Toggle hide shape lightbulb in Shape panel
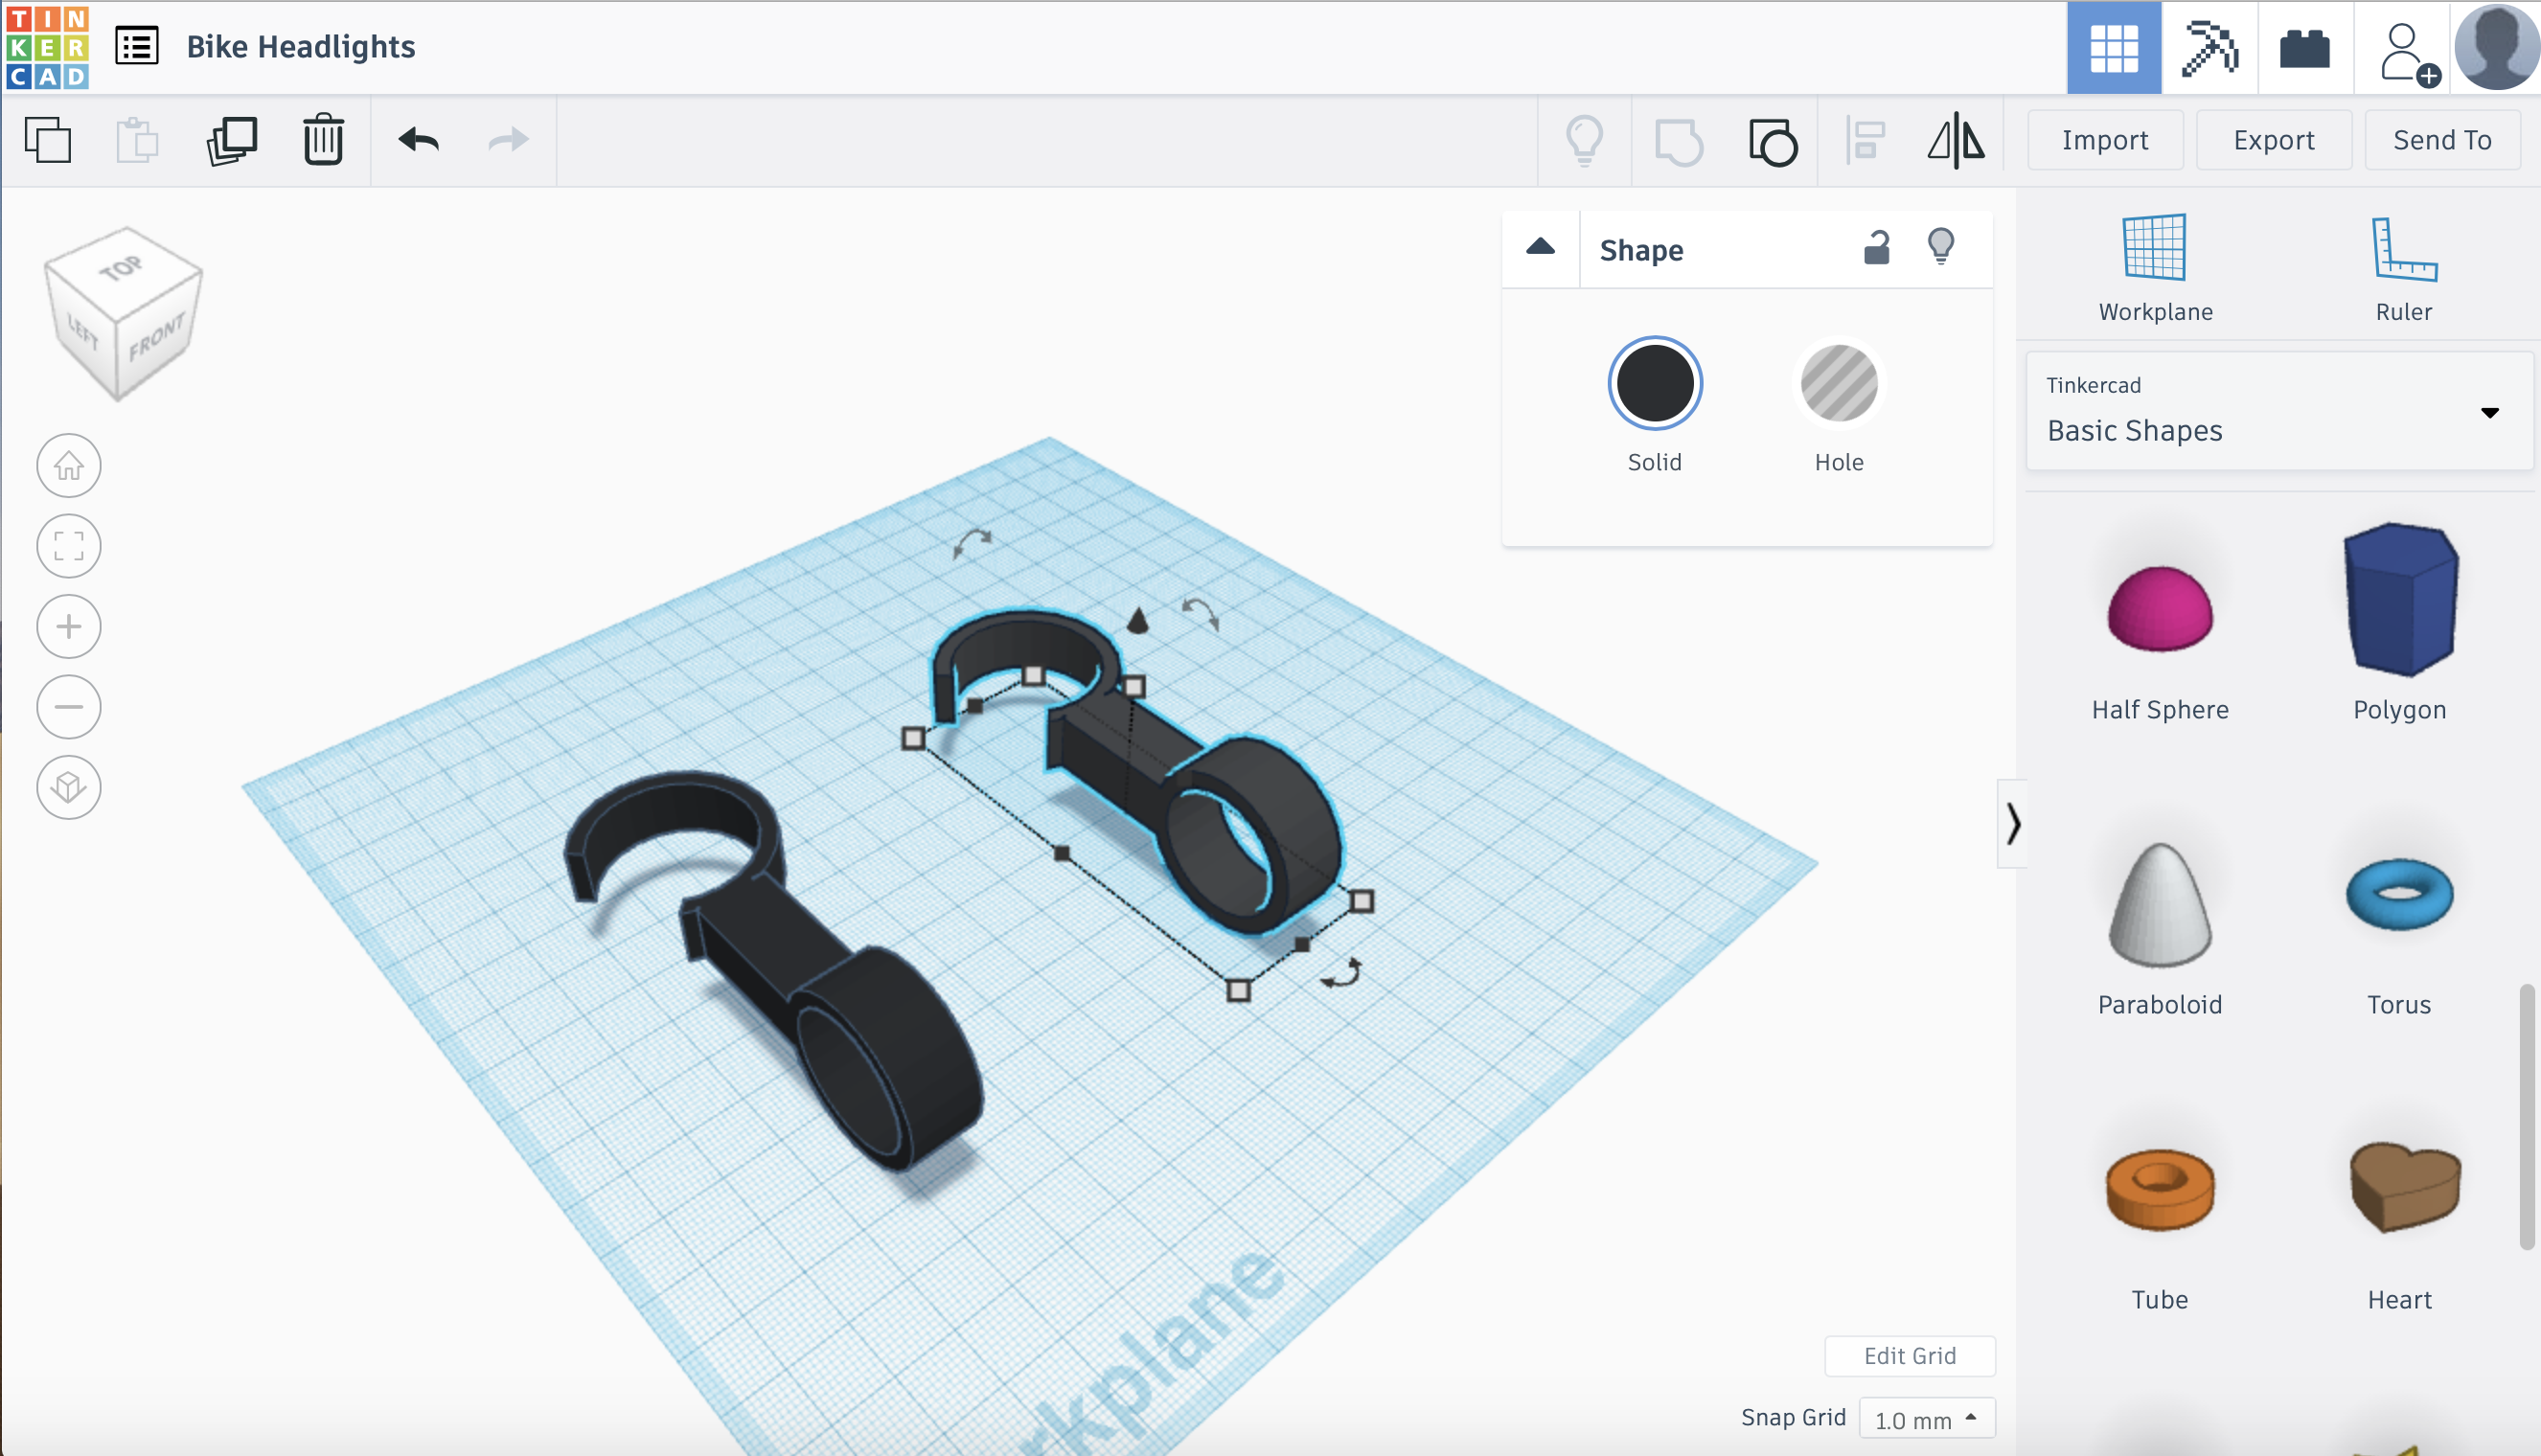This screenshot has width=2541, height=1456. 1940,246
